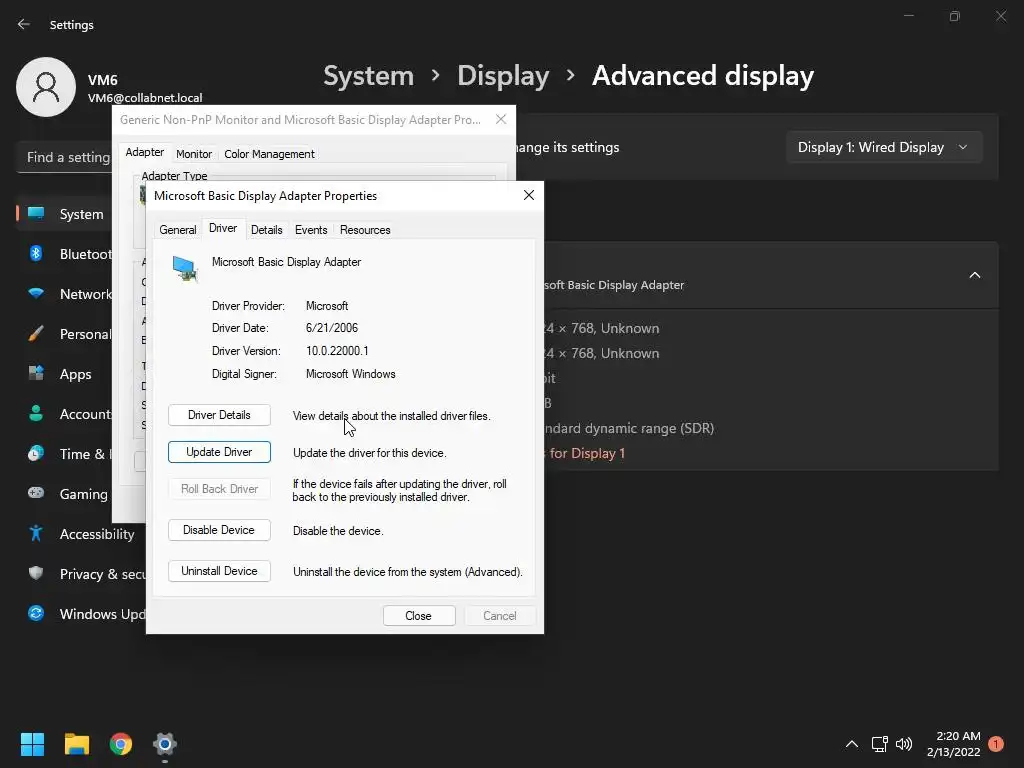Open the Gaming settings category
Viewport: 1024px width, 768px height.
(65, 494)
